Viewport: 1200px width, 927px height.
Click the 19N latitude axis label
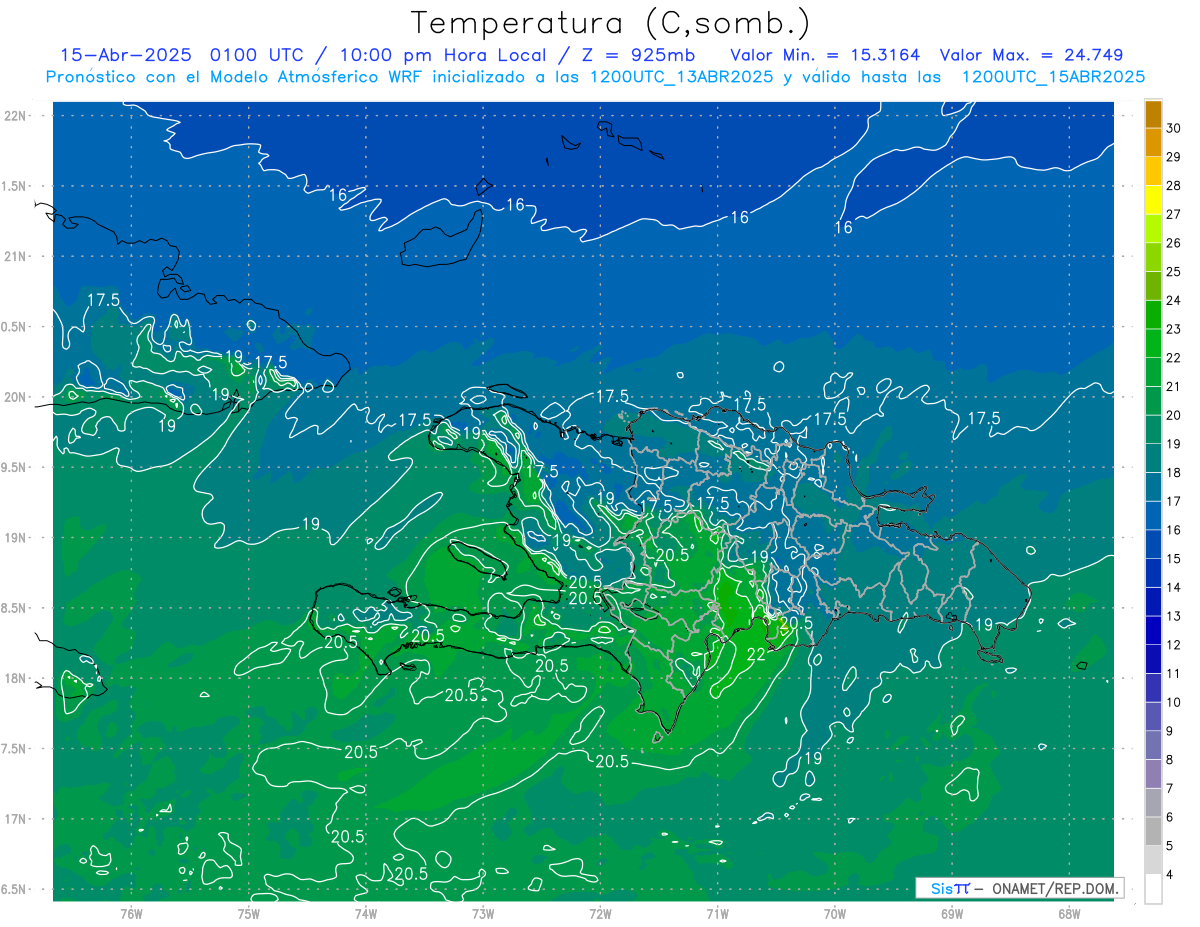point(14,538)
